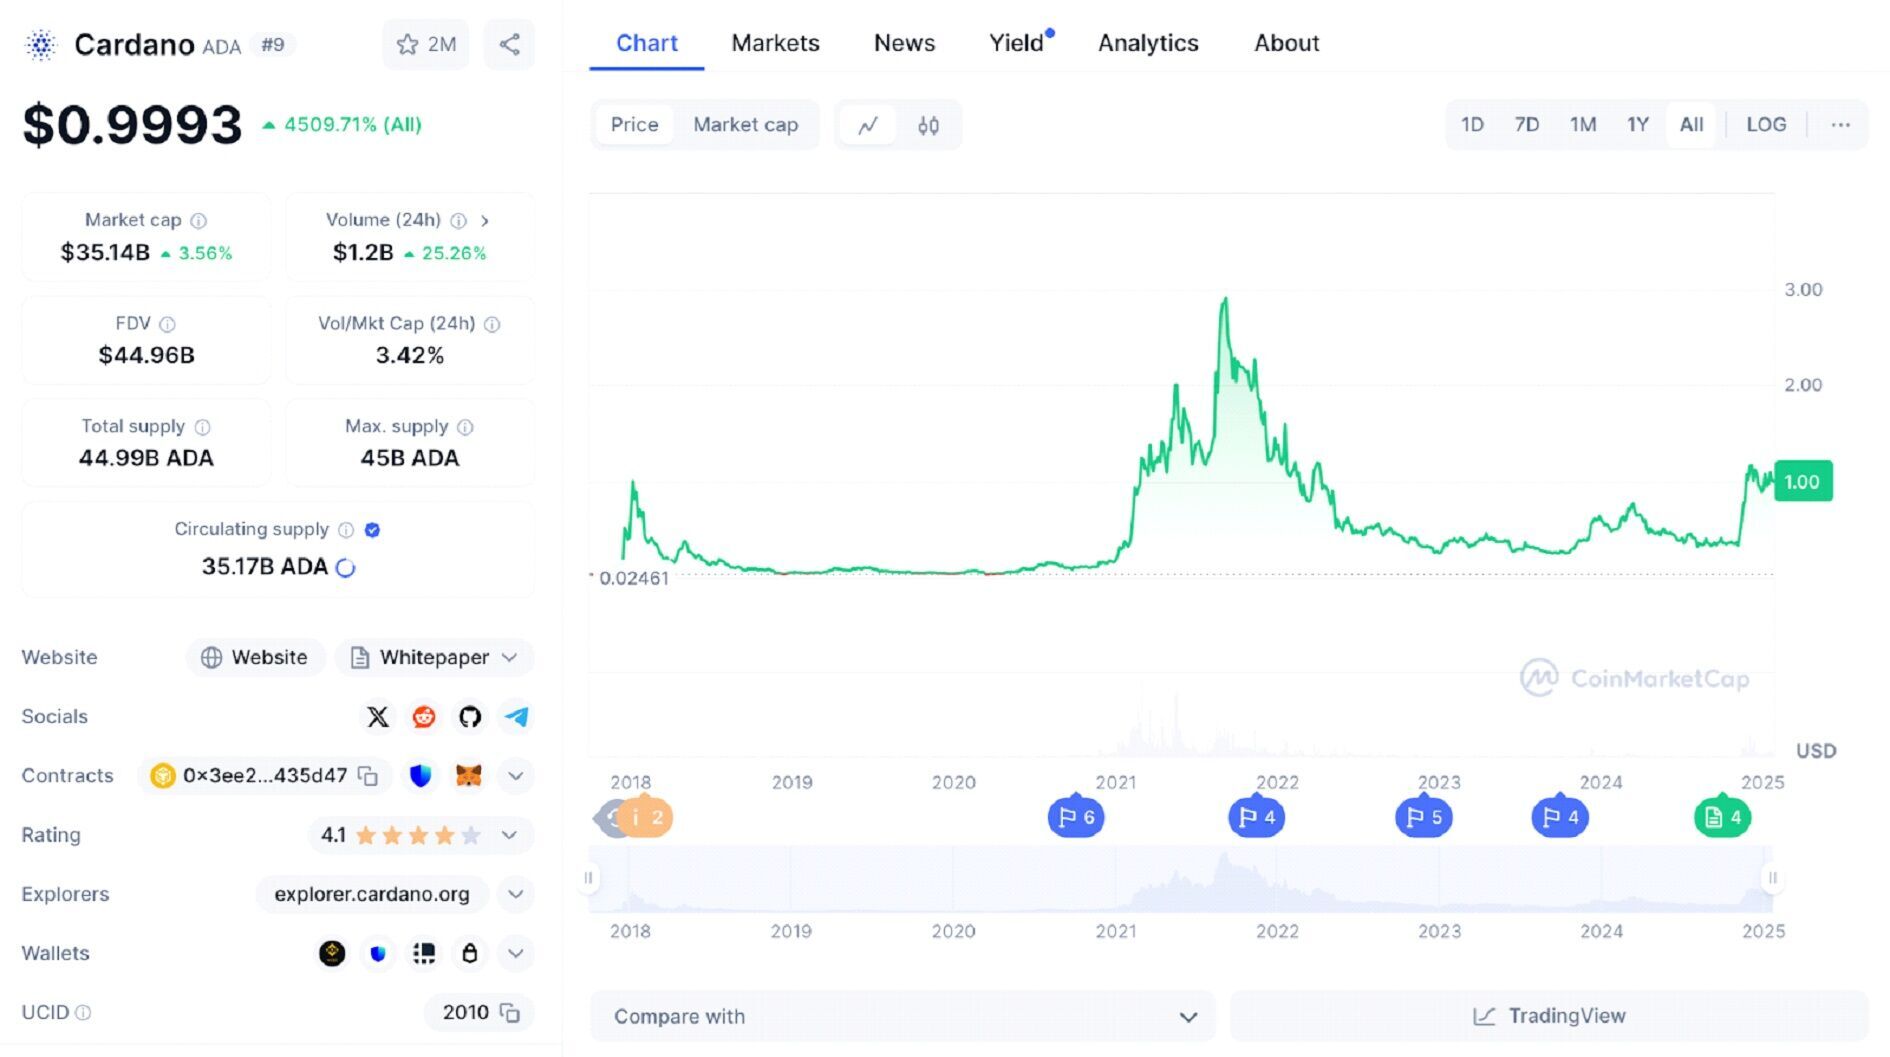
Task: Copy the UCID 2010 value
Action: [x=510, y=1013]
